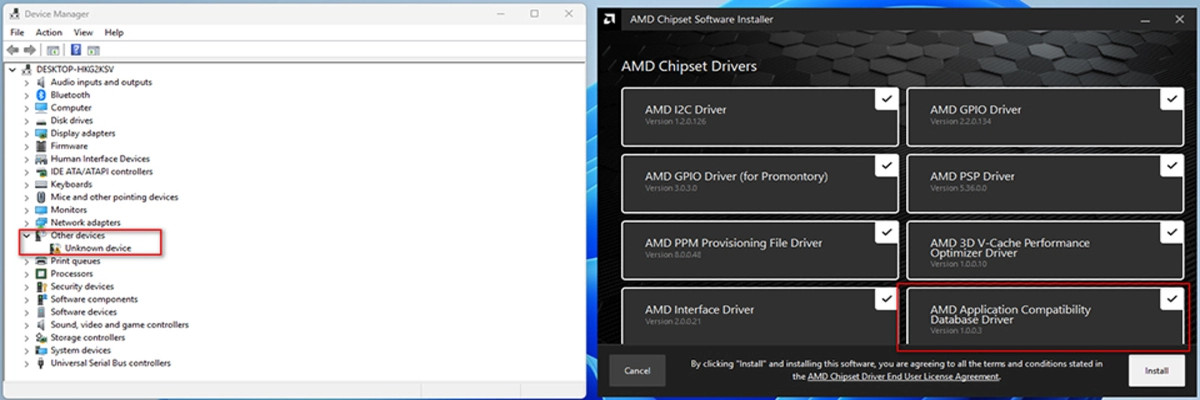Select the AMD Interface Driver card
Viewport: 1200px width, 400px height.
click(x=760, y=315)
